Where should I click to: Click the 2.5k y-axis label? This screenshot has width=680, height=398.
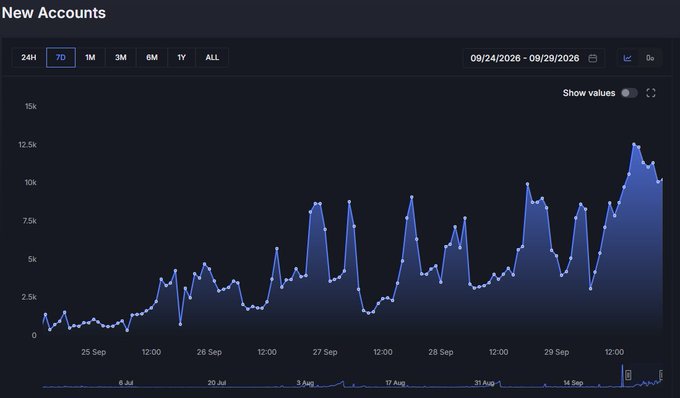29,297
